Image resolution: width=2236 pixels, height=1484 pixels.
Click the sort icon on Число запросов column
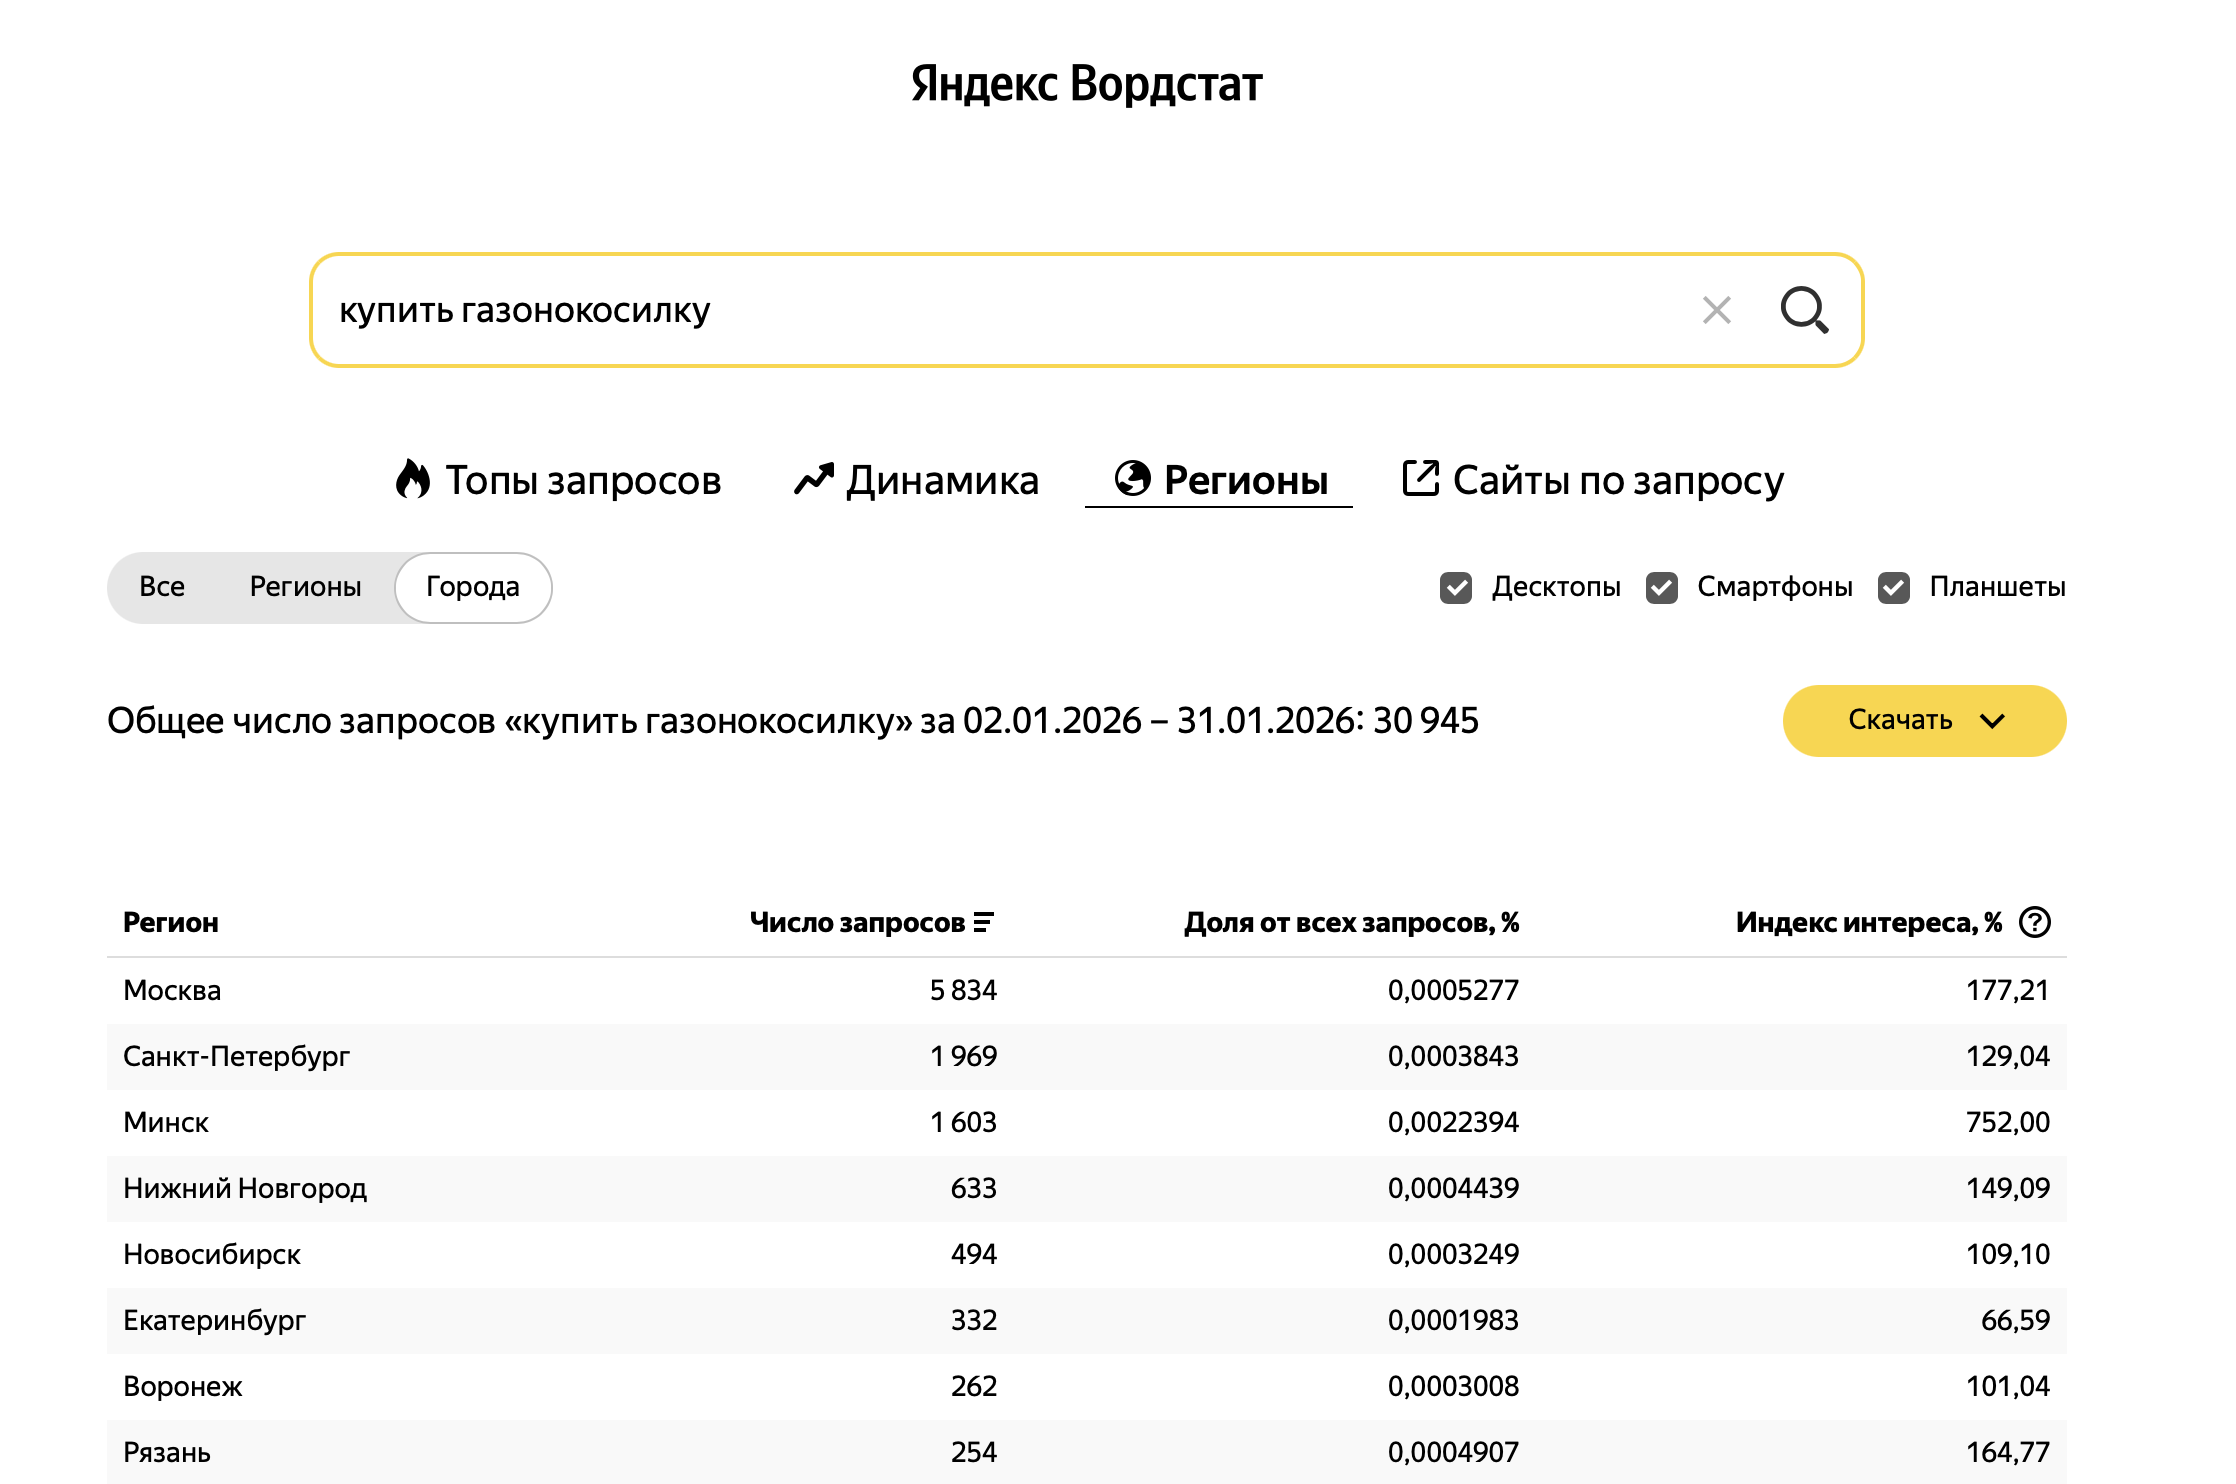[985, 922]
